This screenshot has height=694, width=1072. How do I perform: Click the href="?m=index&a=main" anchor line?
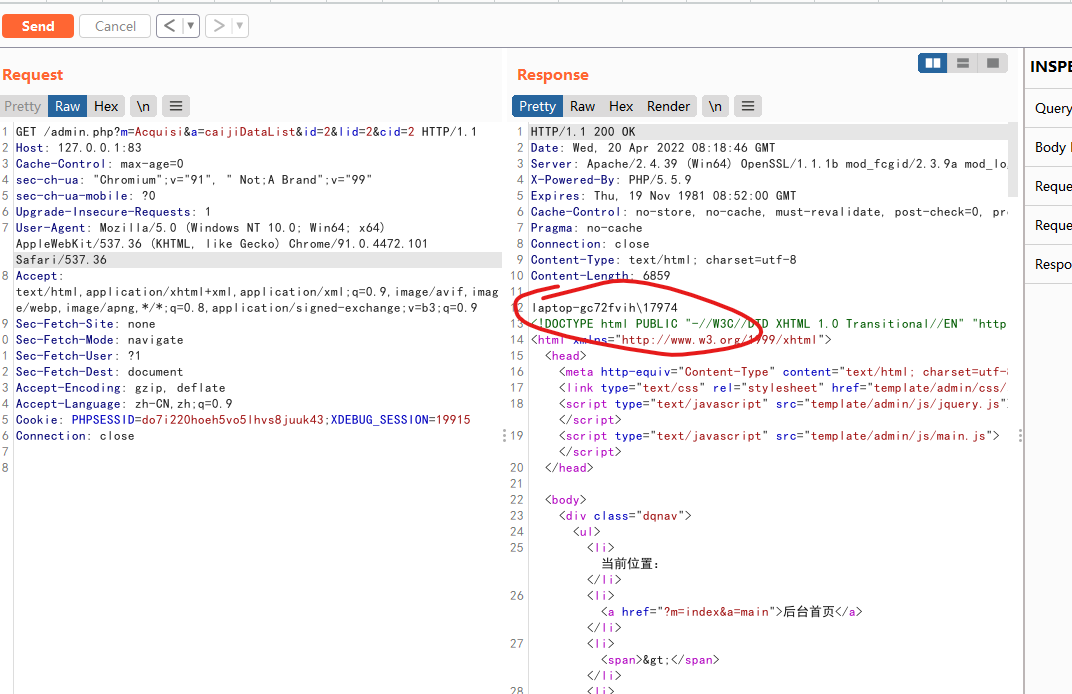tap(732, 612)
